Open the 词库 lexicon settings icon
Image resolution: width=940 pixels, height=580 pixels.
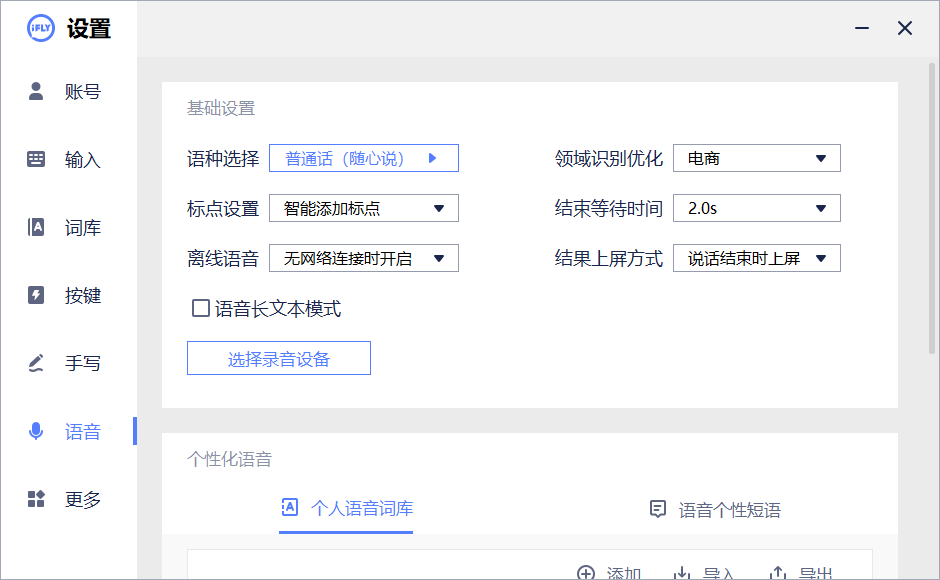click(x=37, y=227)
